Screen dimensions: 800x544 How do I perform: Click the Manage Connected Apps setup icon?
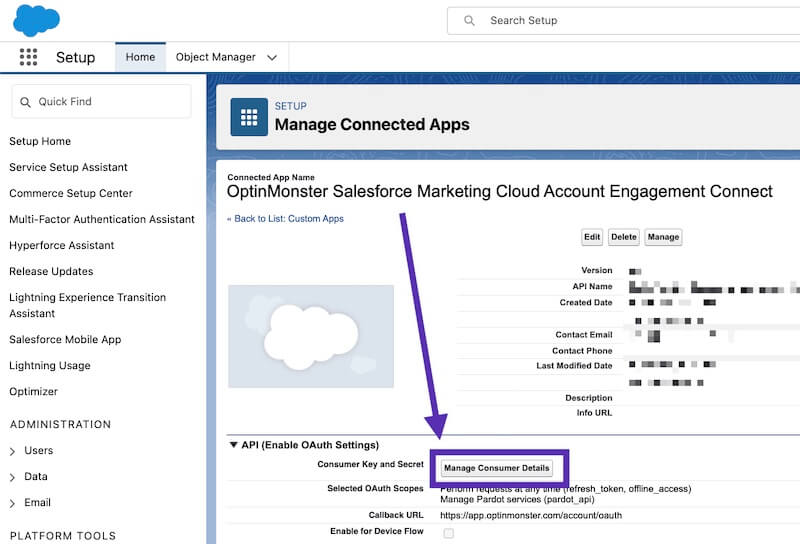pos(249,117)
